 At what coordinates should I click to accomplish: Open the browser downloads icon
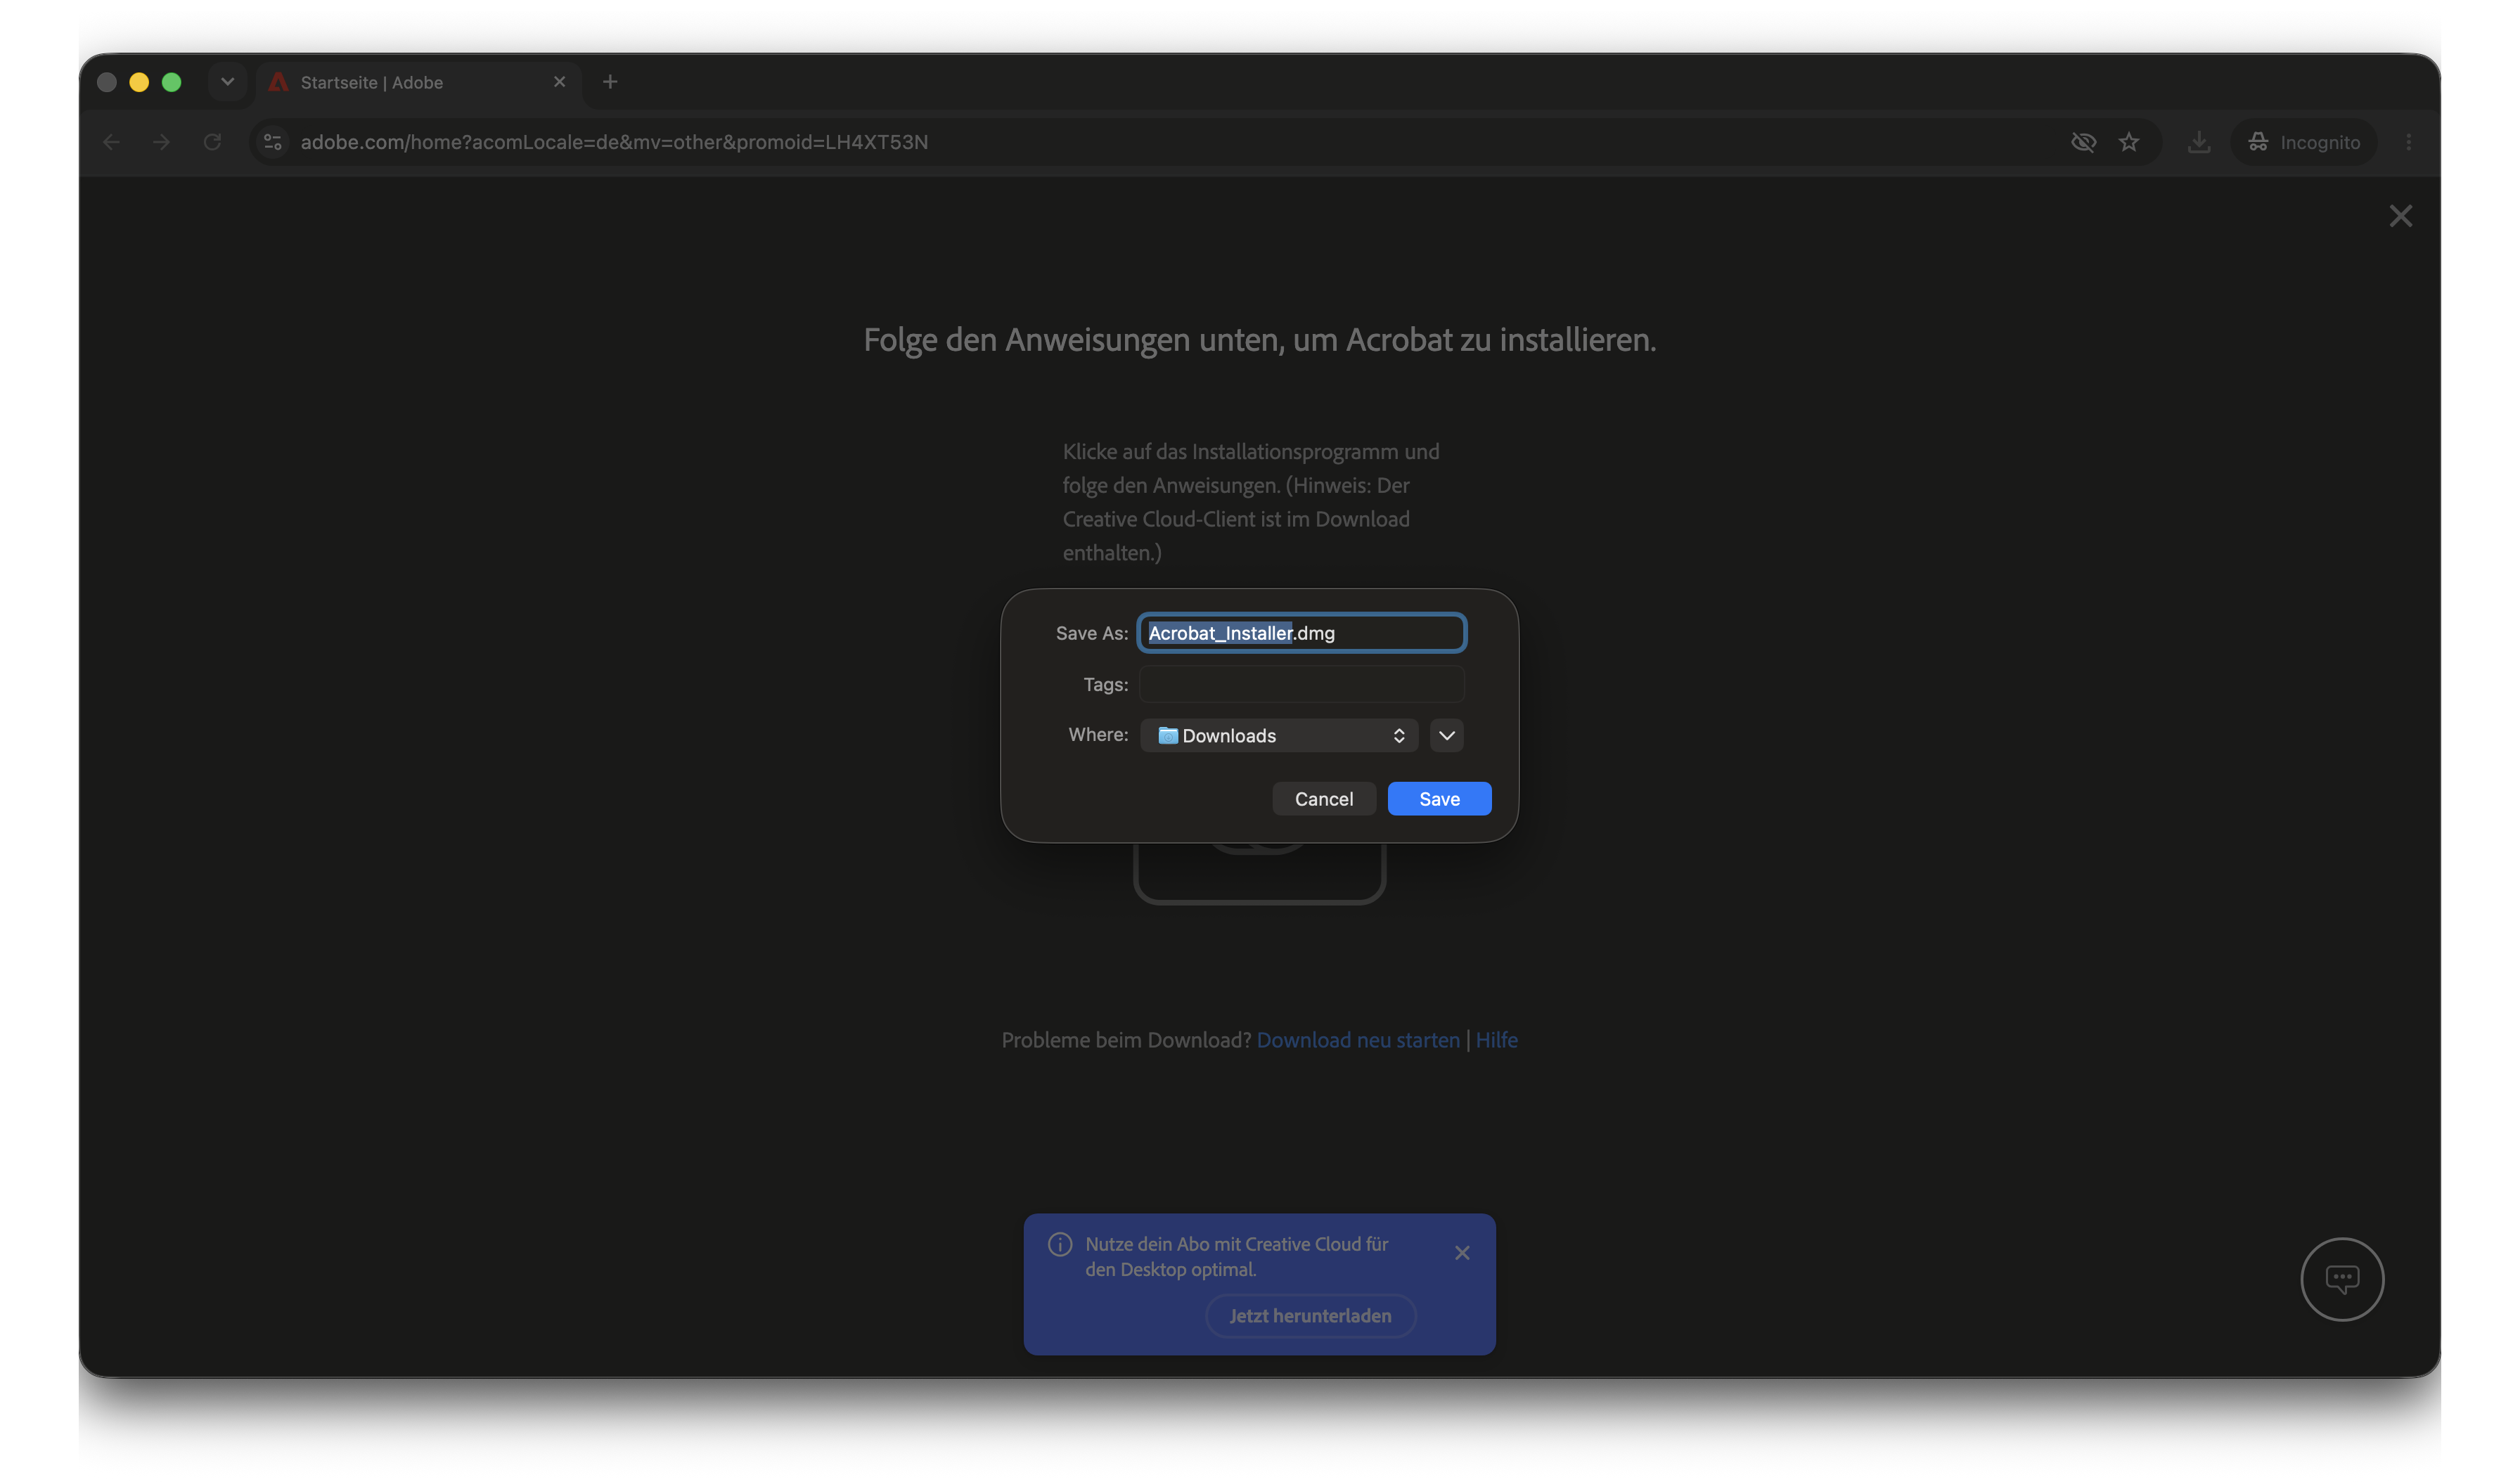[2198, 142]
